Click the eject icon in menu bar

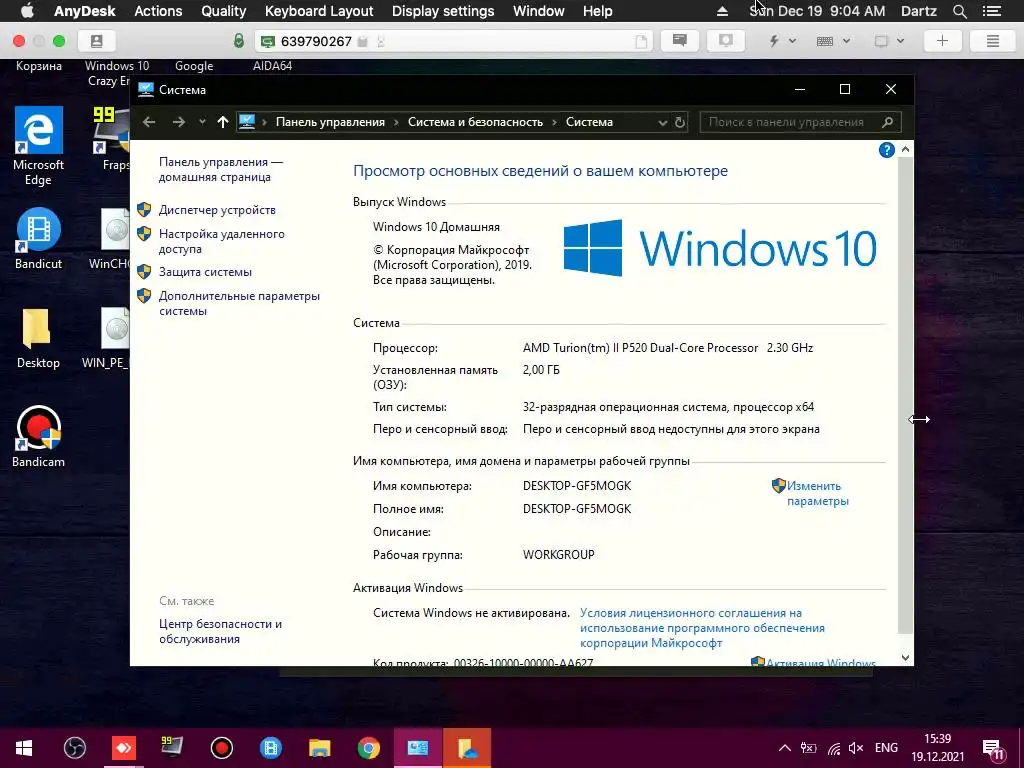(x=722, y=11)
